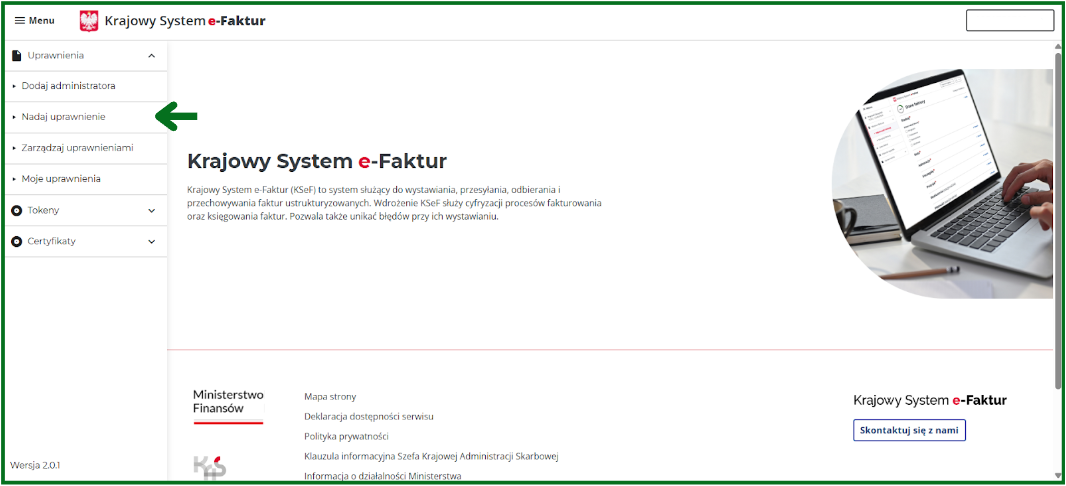
Task: Open Informacja o działalności Ministerstwa link
Action: (383, 476)
